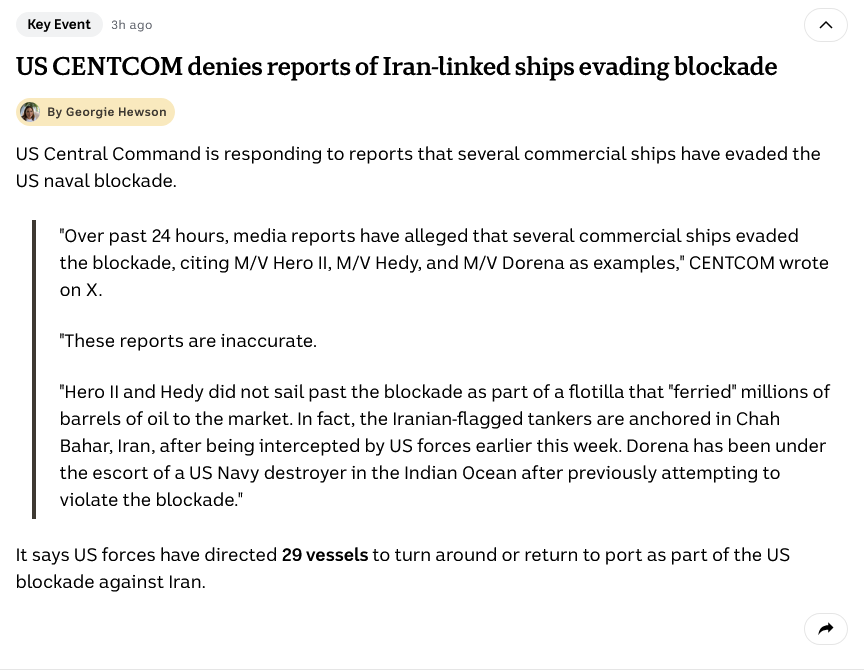The image size is (864, 670).
Task: Click the bold 29 vessels text
Action: (324, 554)
